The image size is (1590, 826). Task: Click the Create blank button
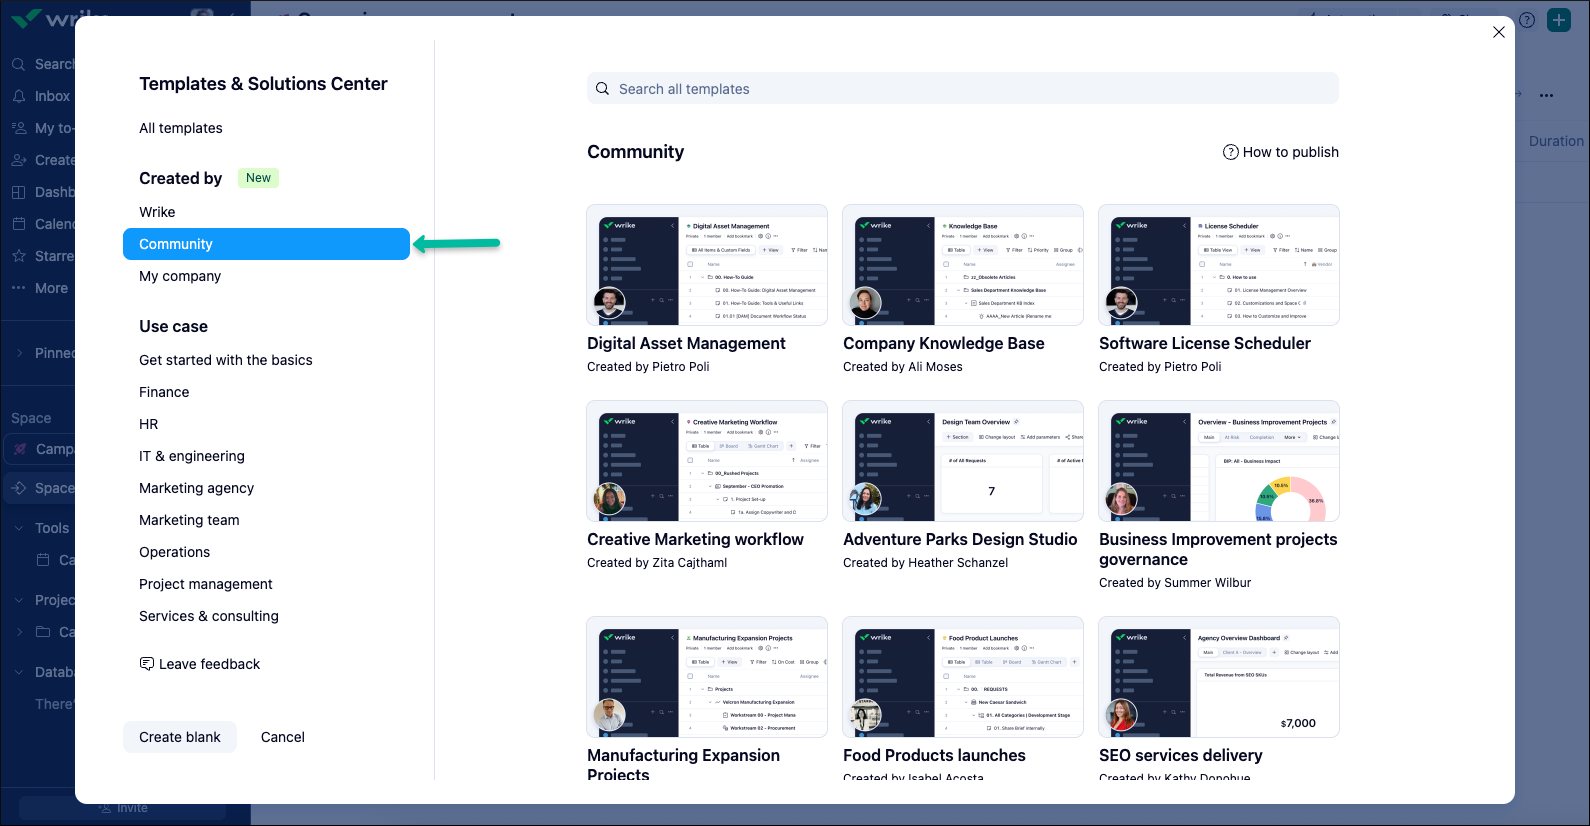(180, 737)
